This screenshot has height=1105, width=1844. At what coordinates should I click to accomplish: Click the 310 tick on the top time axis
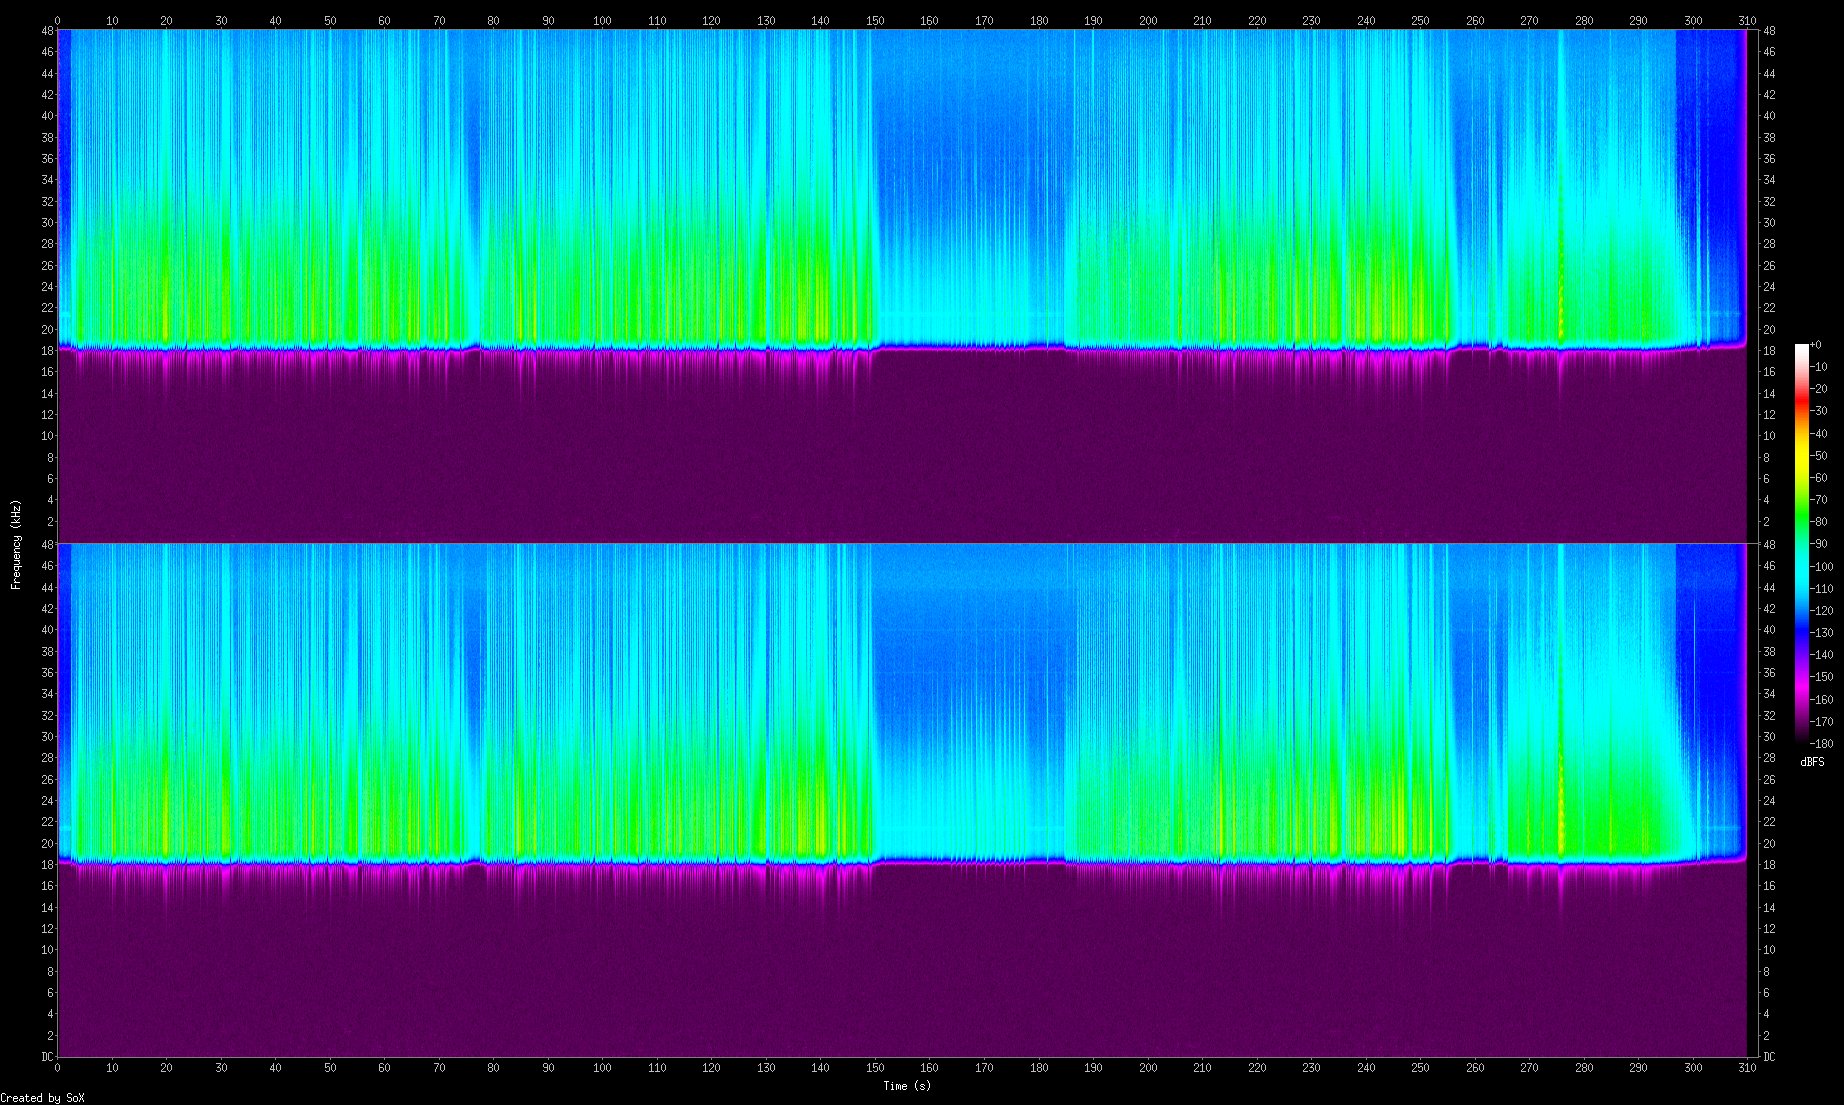(1747, 20)
